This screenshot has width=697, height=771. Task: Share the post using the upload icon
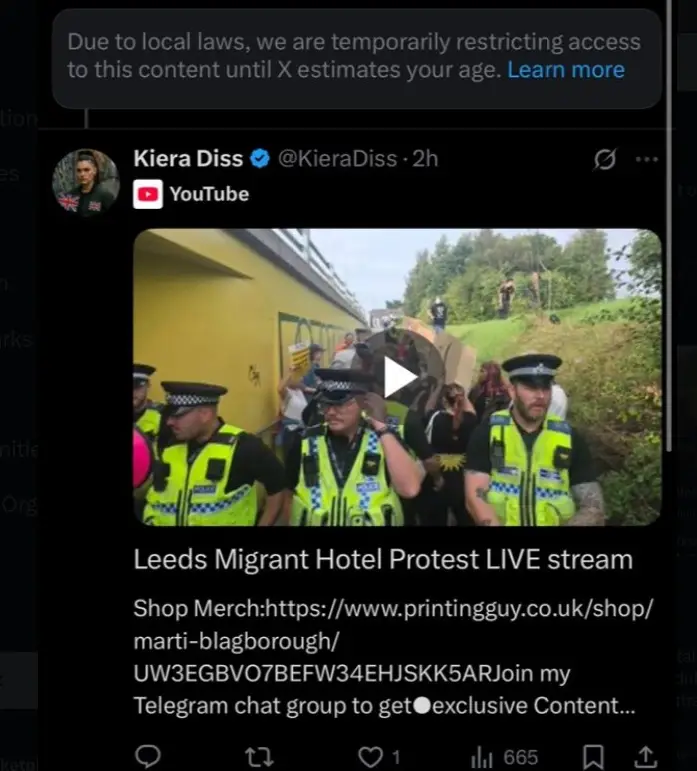point(646,756)
